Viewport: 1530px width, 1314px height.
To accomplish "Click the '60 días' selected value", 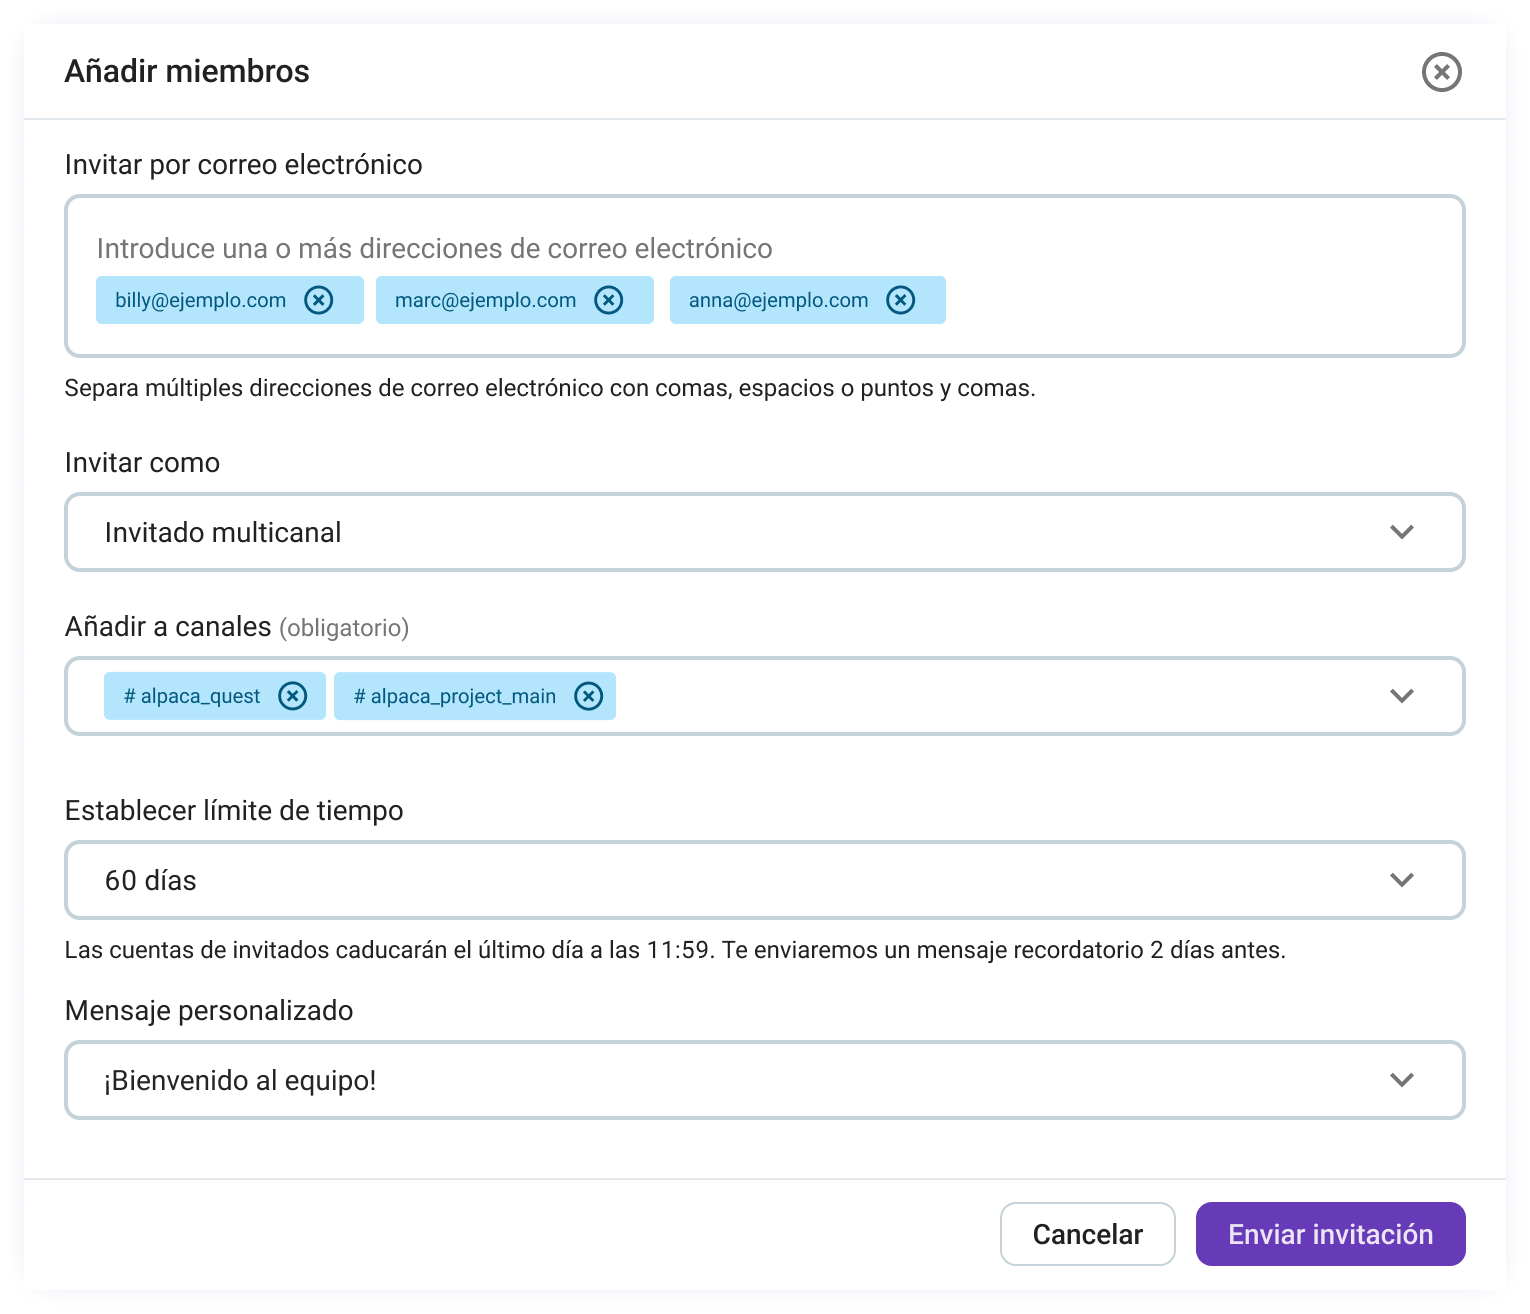I will click(x=151, y=880).
